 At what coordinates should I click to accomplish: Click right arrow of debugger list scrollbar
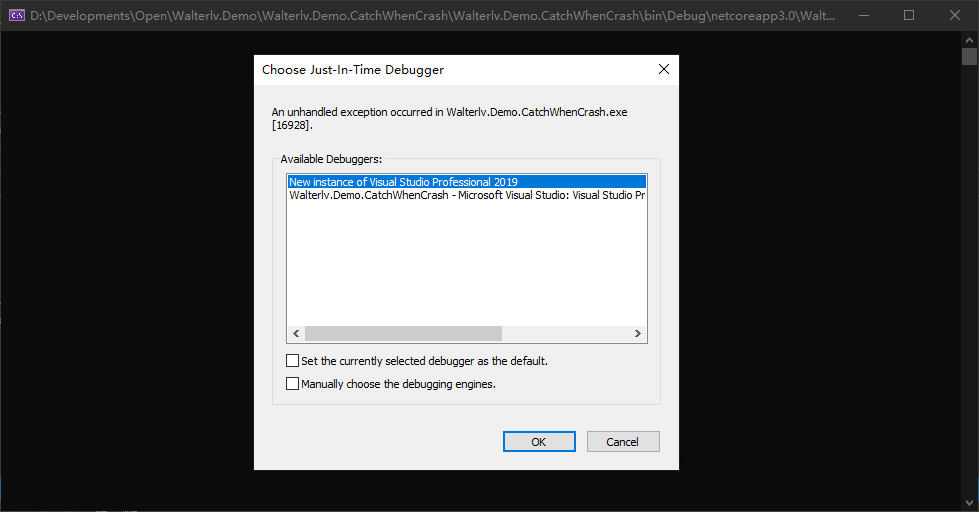[x=639, y=334]
